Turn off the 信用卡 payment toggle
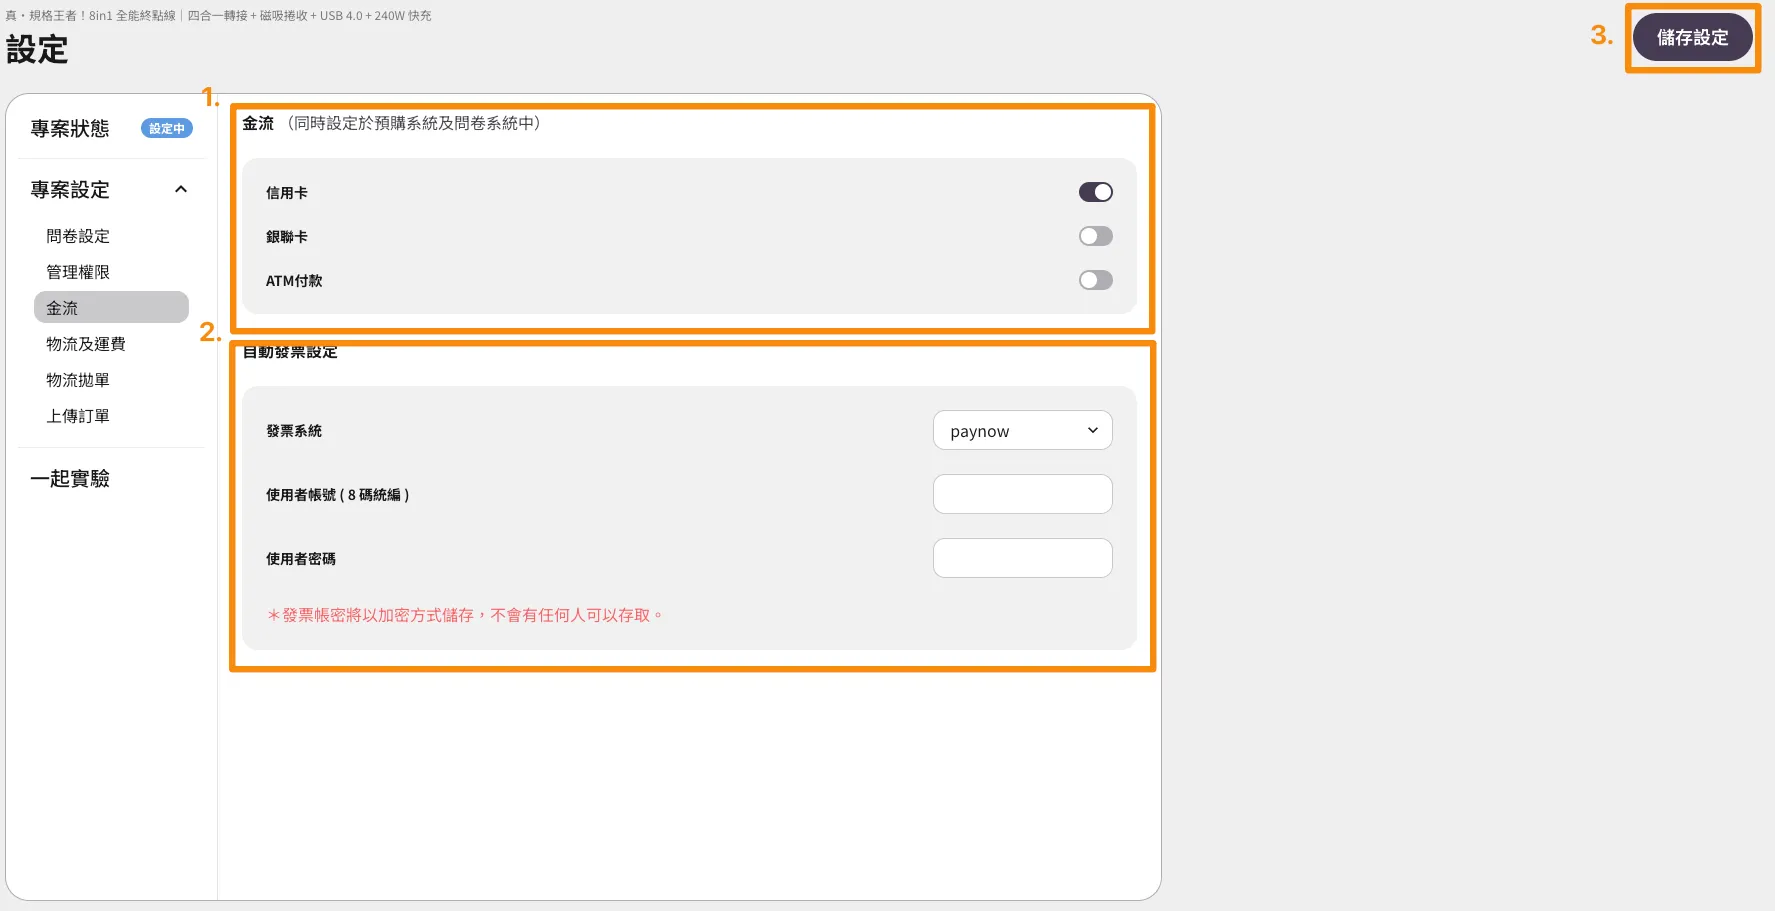Screen dimensions: 1775x911 click(1095, 192)
